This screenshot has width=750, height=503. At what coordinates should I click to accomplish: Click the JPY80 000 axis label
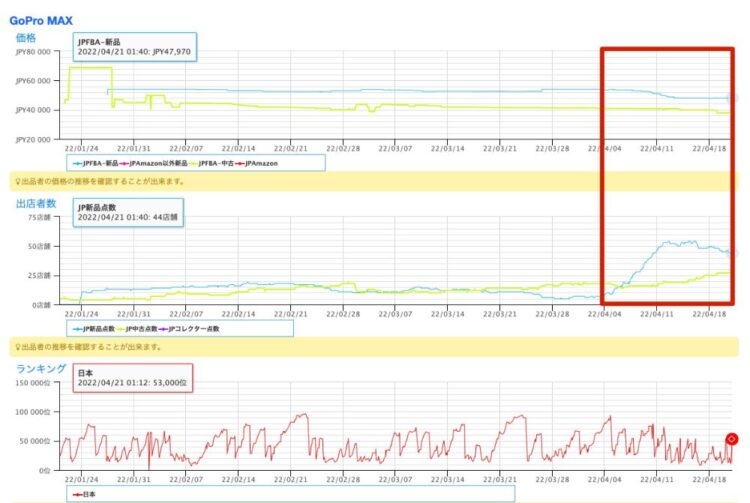click(33, 52)
